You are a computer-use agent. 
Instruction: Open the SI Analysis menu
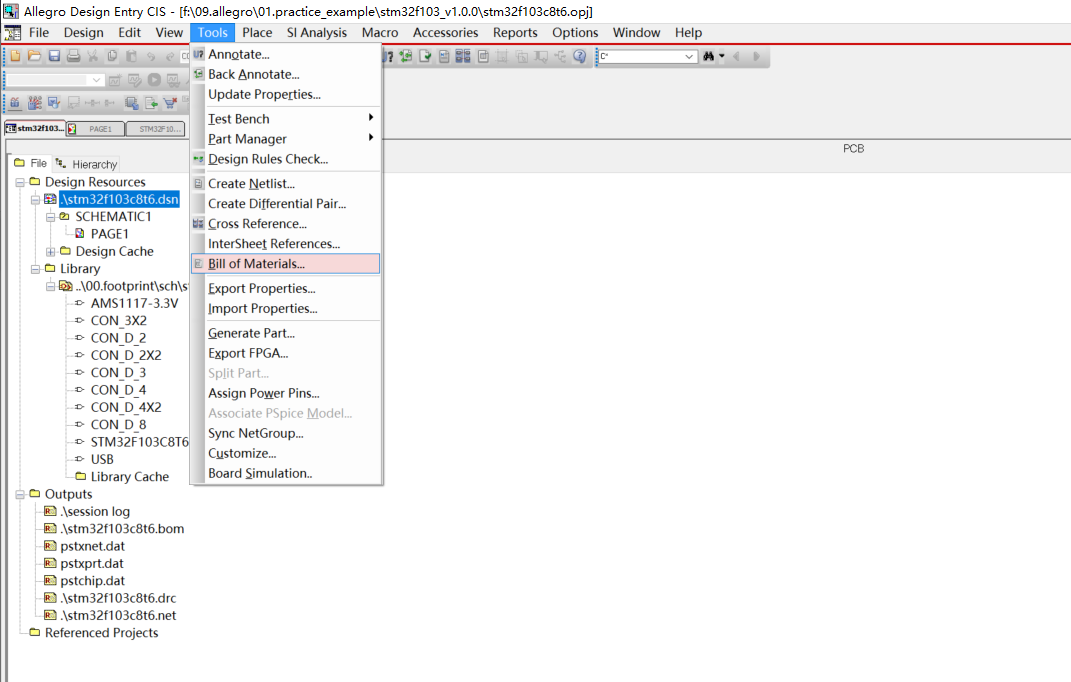[x=316, y=33]
